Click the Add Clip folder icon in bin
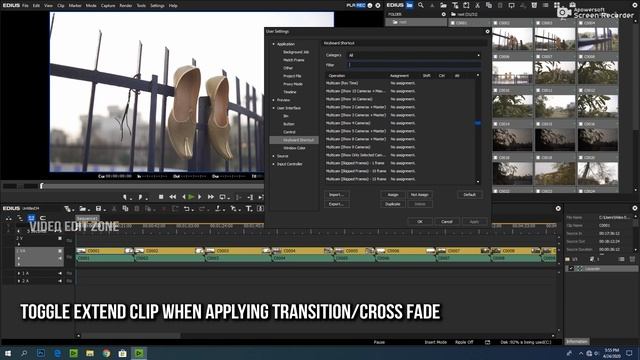640x360 pixels. 443,5
